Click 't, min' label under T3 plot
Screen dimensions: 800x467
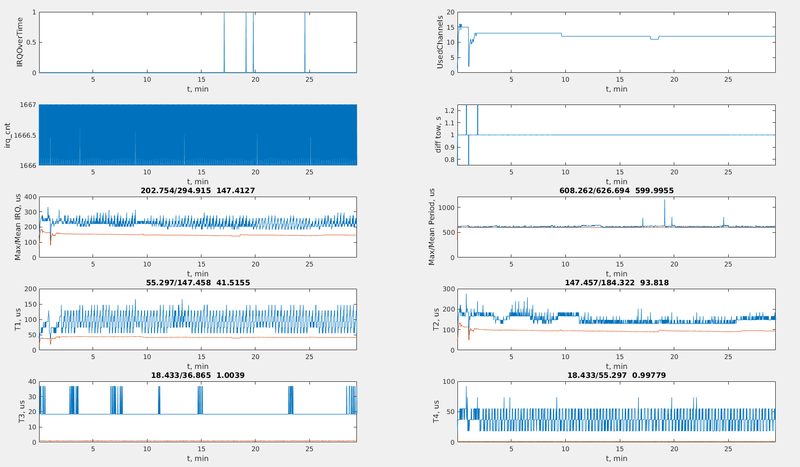[197, 458]
